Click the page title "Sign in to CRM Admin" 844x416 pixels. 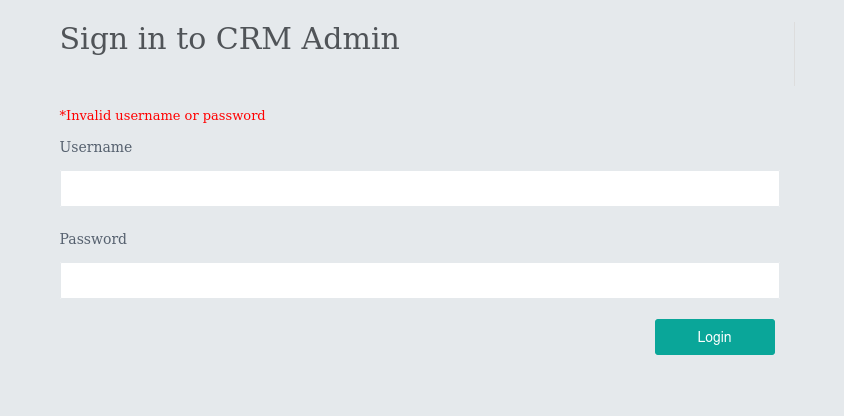click(229, 39)
